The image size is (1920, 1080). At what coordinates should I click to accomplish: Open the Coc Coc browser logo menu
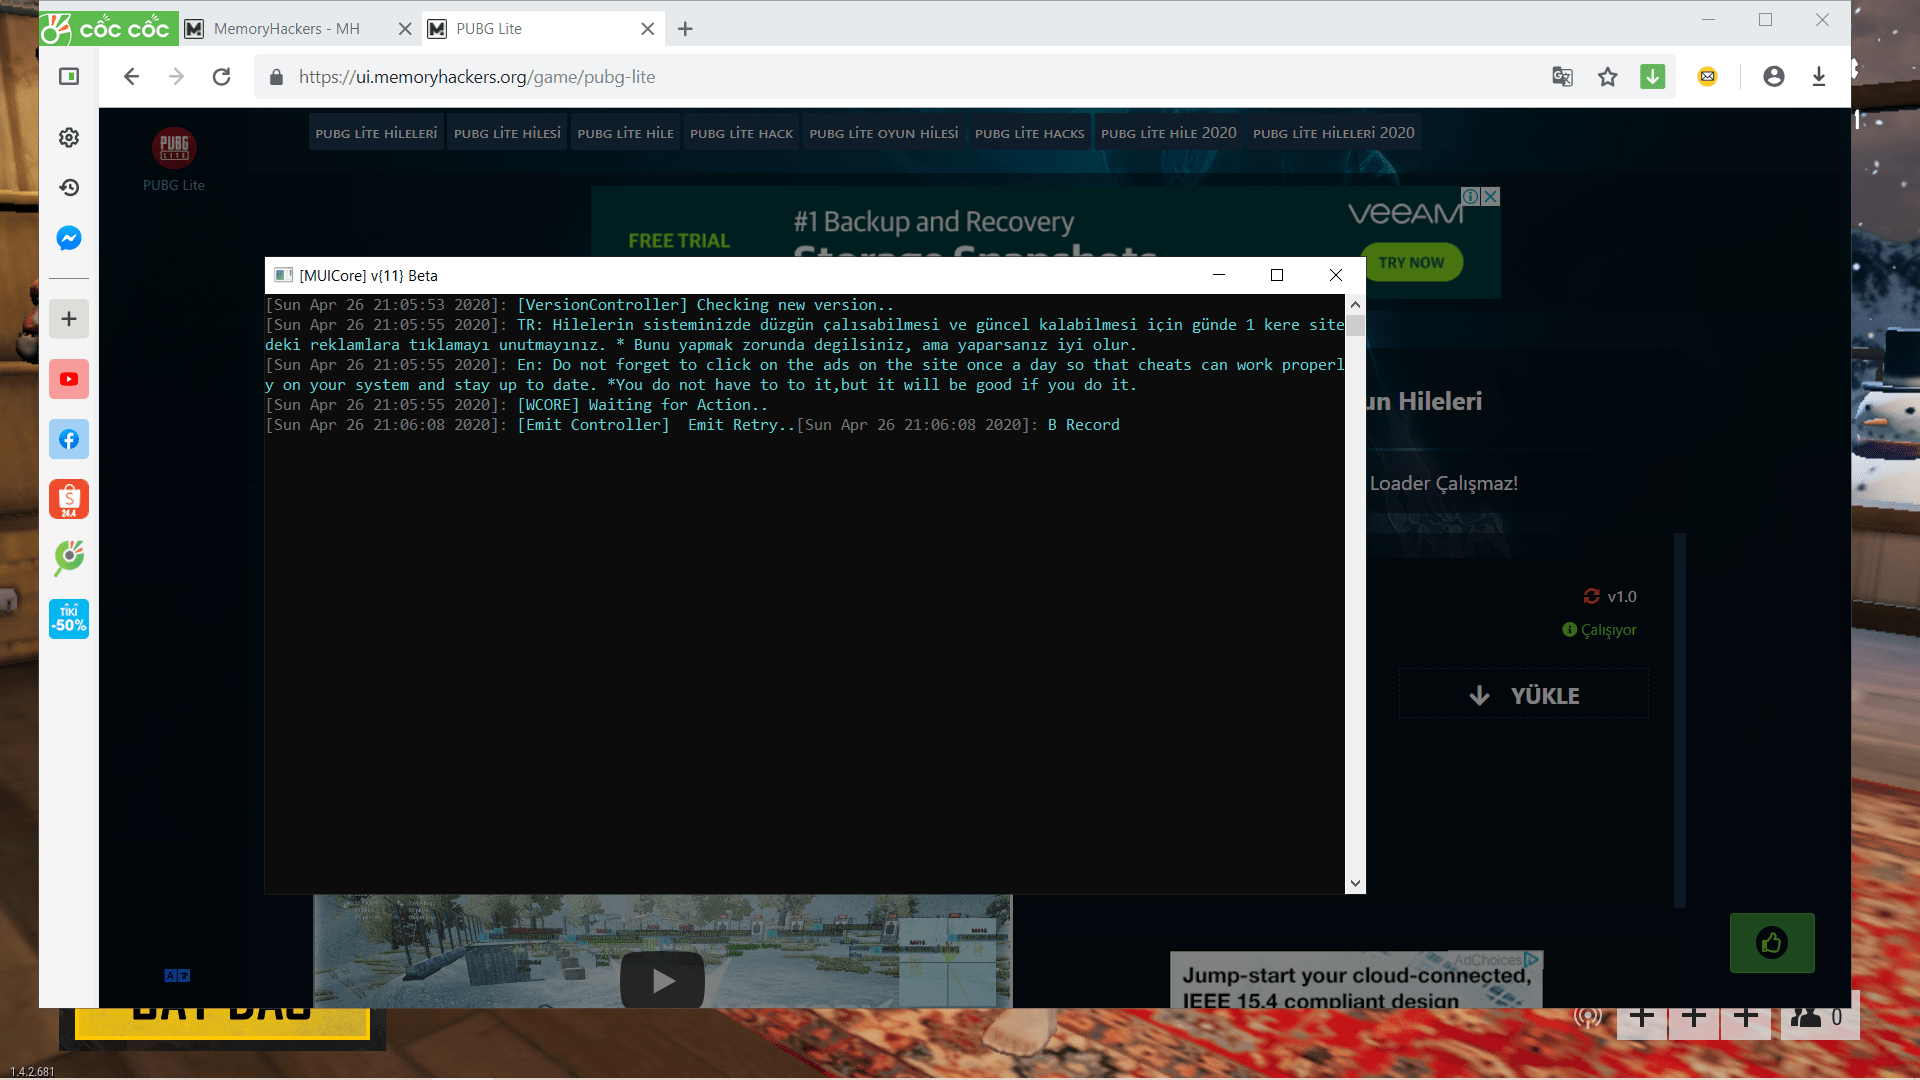pos(108,28)
